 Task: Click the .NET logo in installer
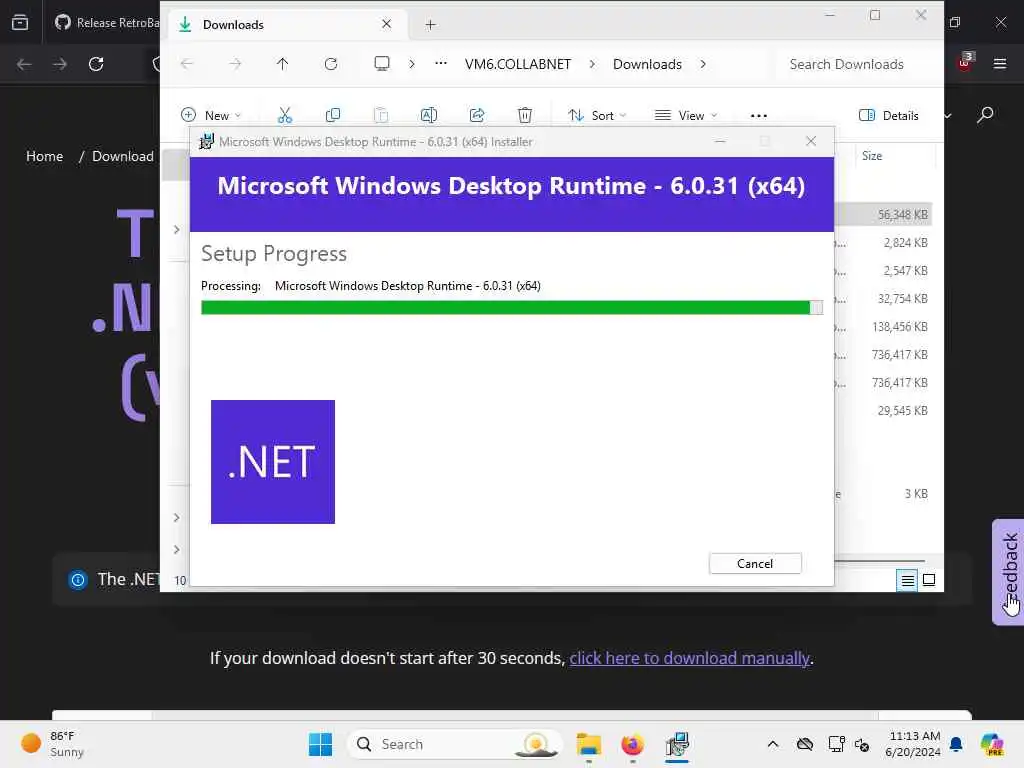[273, 462]
